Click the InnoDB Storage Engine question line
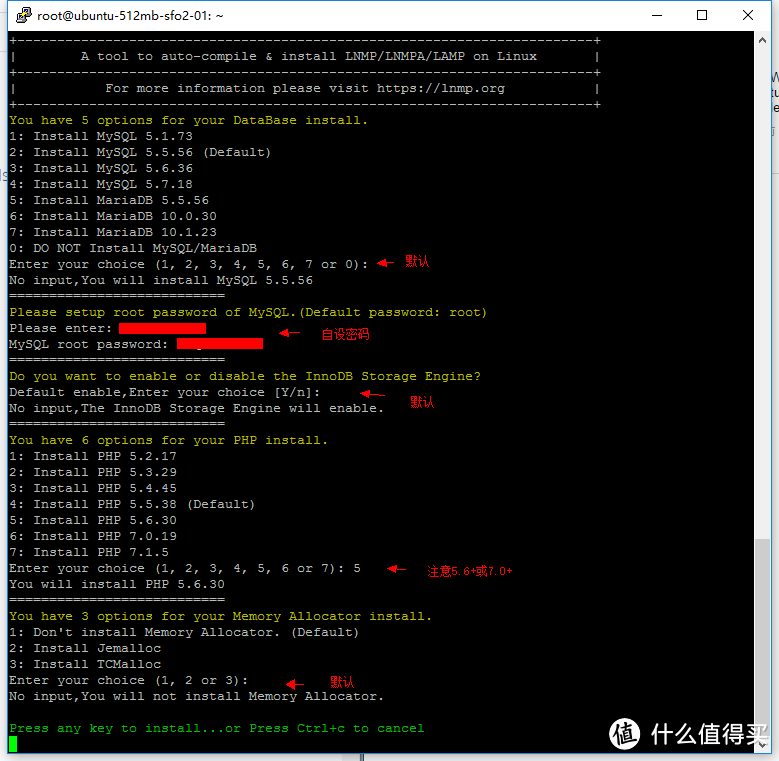Image resolution: width=779 pixels, height=761 pixels. pyautogui.click(x=245, y=376)
